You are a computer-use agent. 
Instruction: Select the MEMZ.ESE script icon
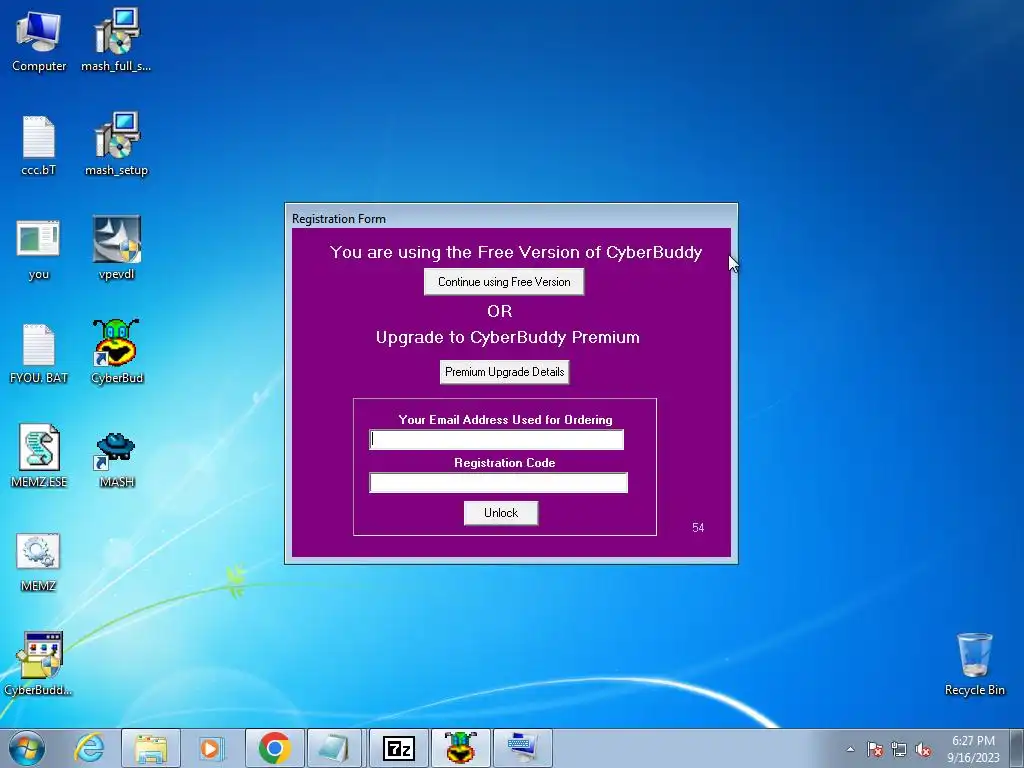(39, 457)
